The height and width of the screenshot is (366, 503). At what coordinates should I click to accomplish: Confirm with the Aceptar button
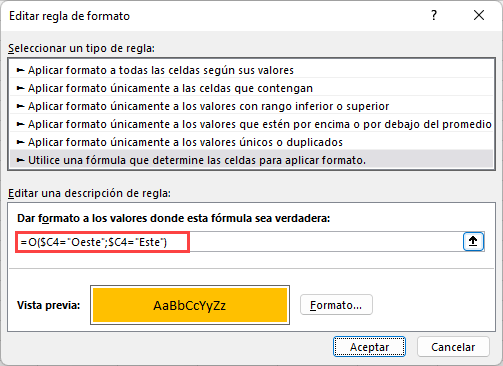[x=369, y=347]
